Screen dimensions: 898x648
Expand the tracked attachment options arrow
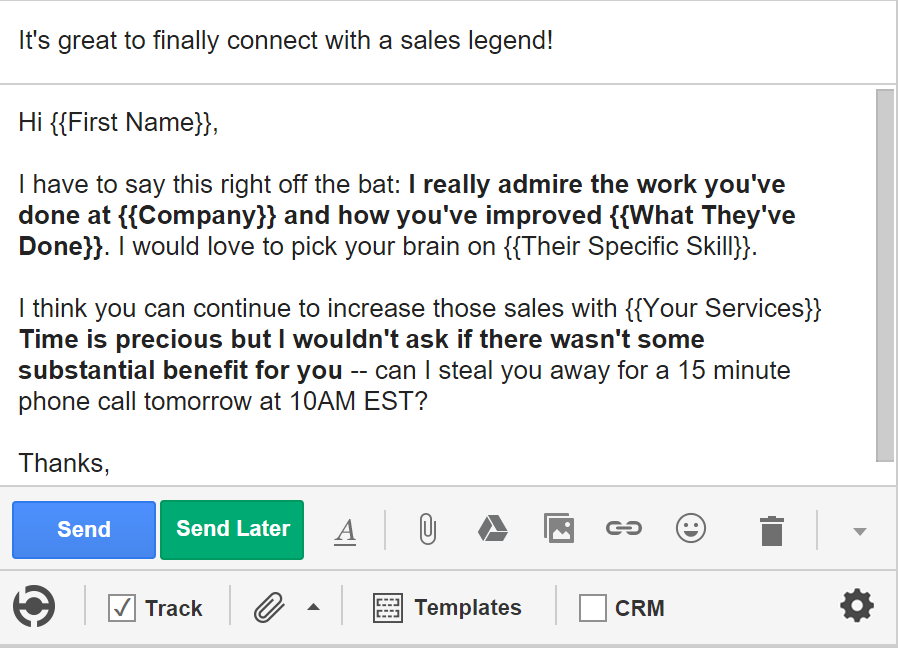click(313, 607)
